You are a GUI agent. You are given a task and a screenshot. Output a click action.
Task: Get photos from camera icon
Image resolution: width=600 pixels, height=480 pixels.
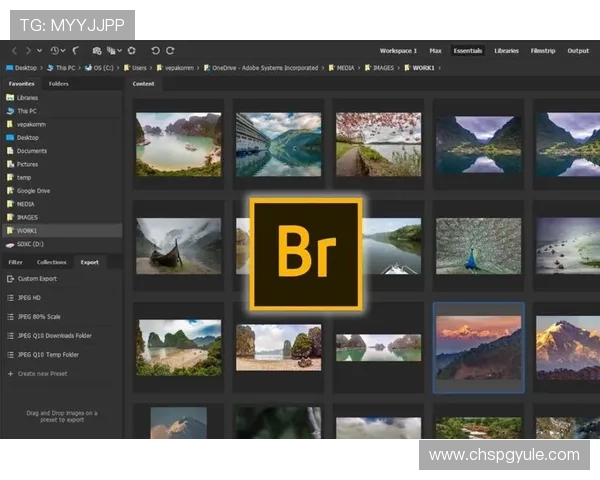97,51
